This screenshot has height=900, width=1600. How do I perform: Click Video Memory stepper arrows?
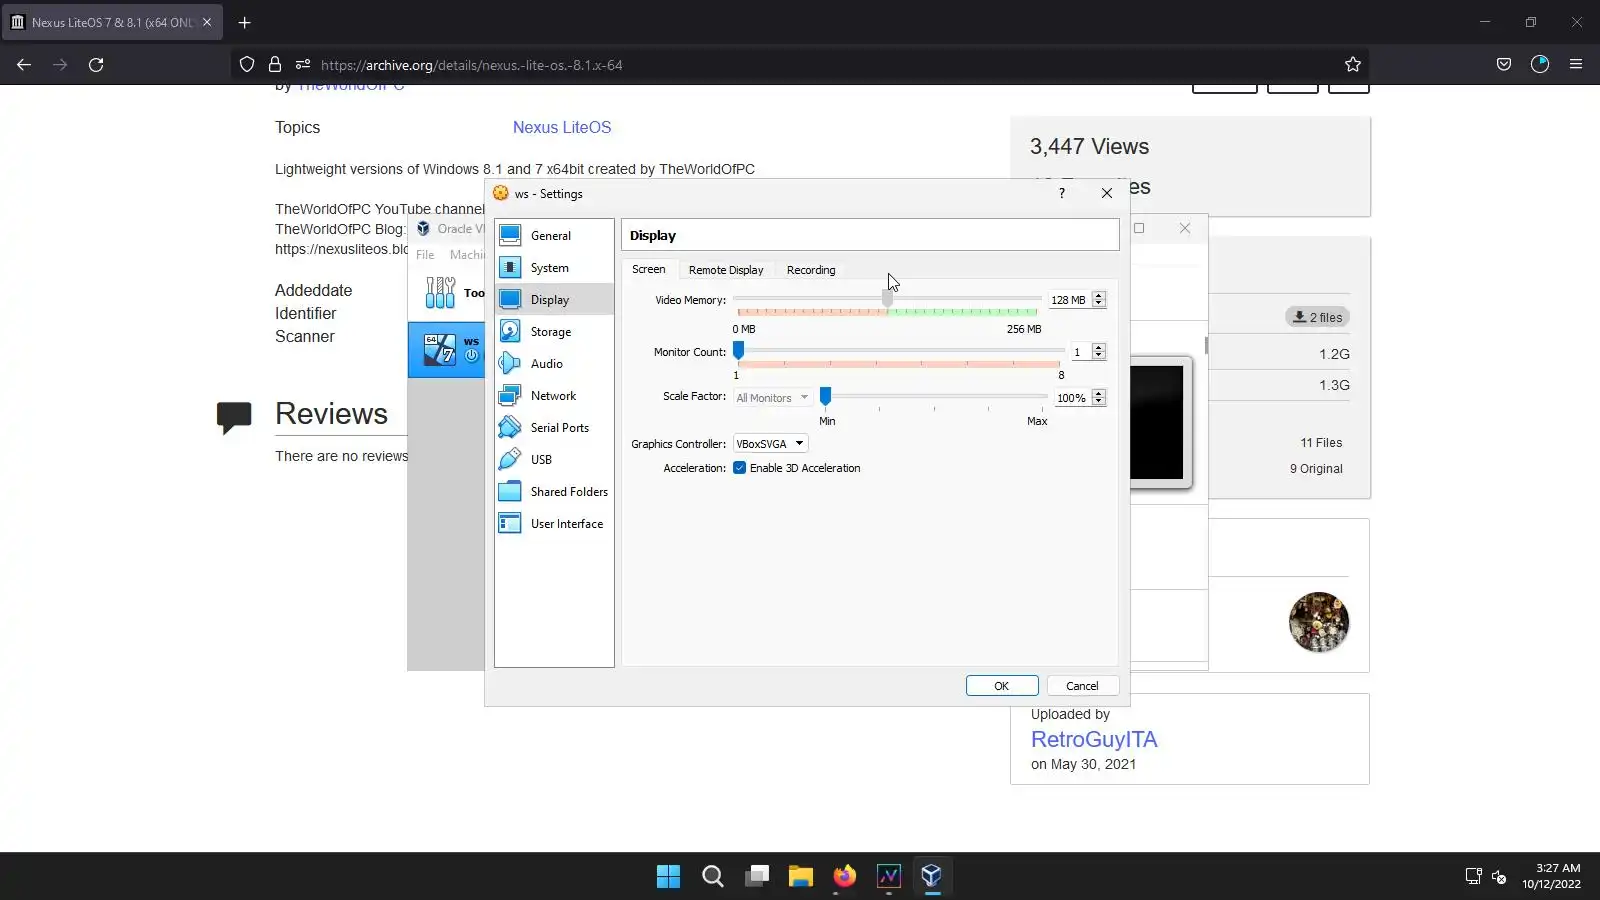[x=1099, y=300]
